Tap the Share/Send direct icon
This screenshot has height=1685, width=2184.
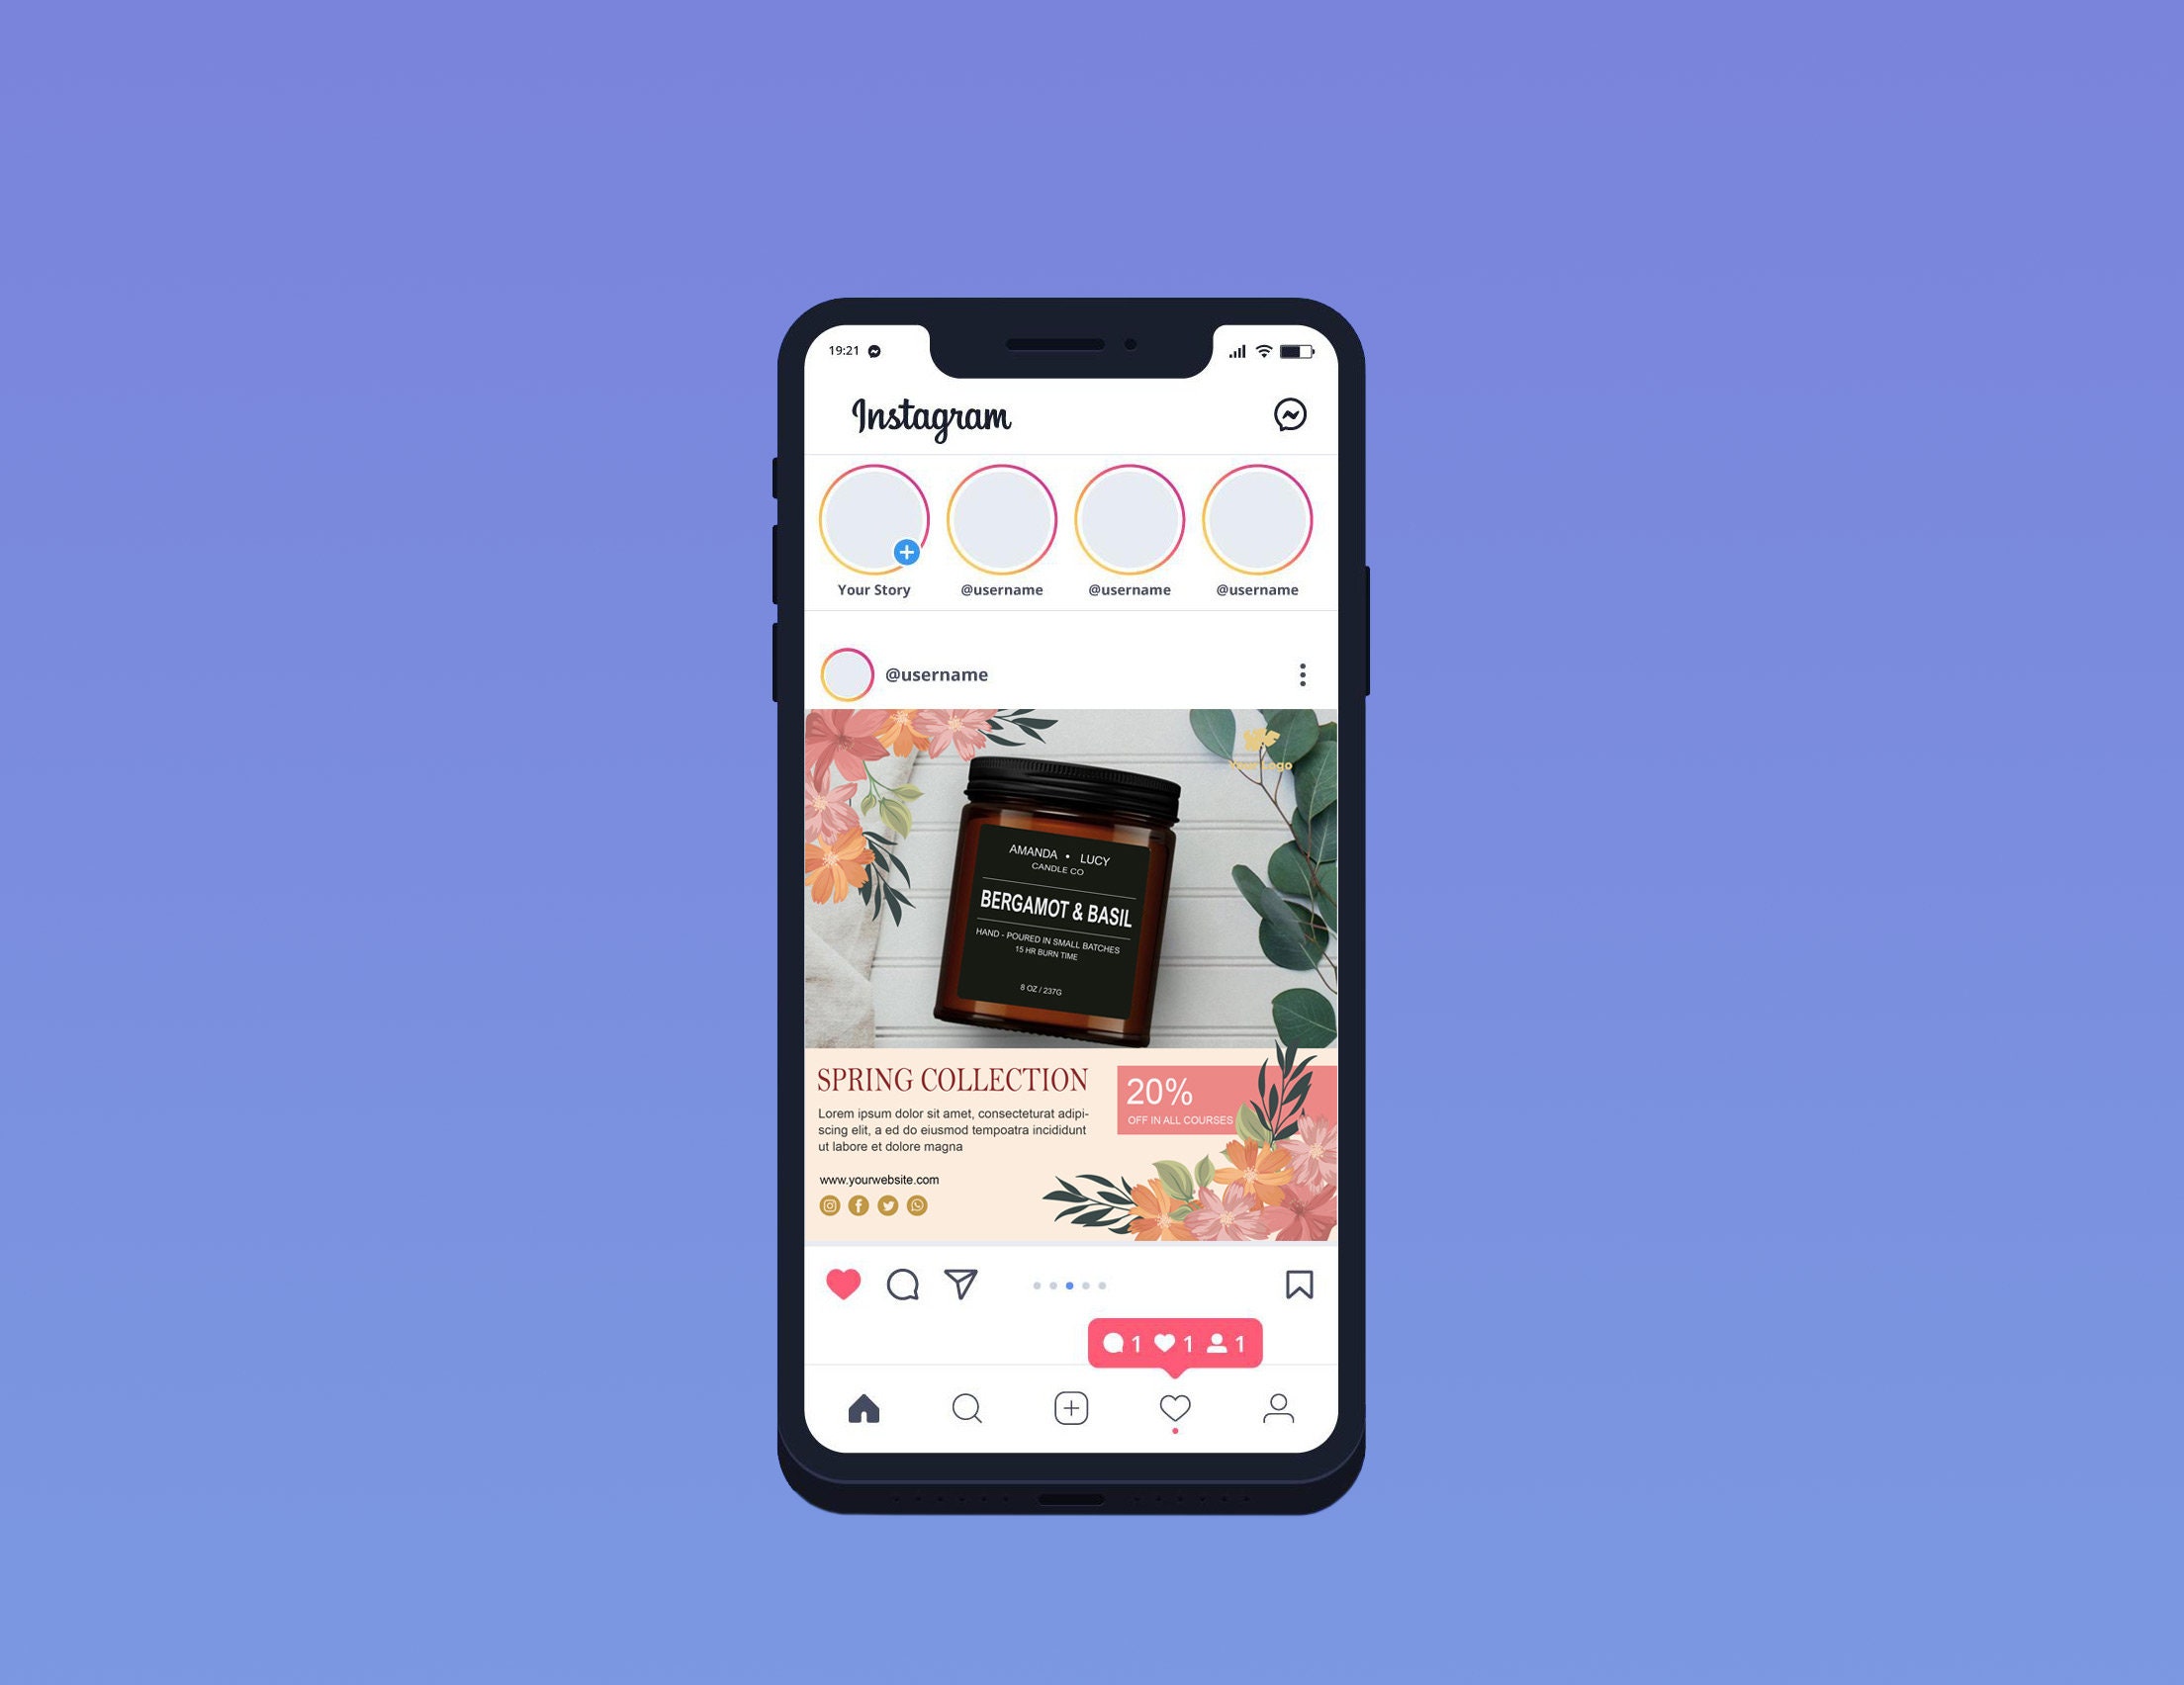coord(962,1285)
